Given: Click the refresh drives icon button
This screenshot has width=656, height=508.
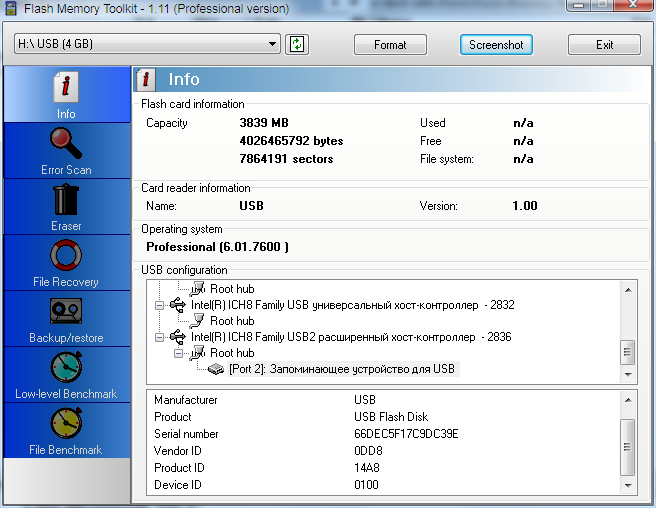Looking at the screenshot, I should coord(297,44).
